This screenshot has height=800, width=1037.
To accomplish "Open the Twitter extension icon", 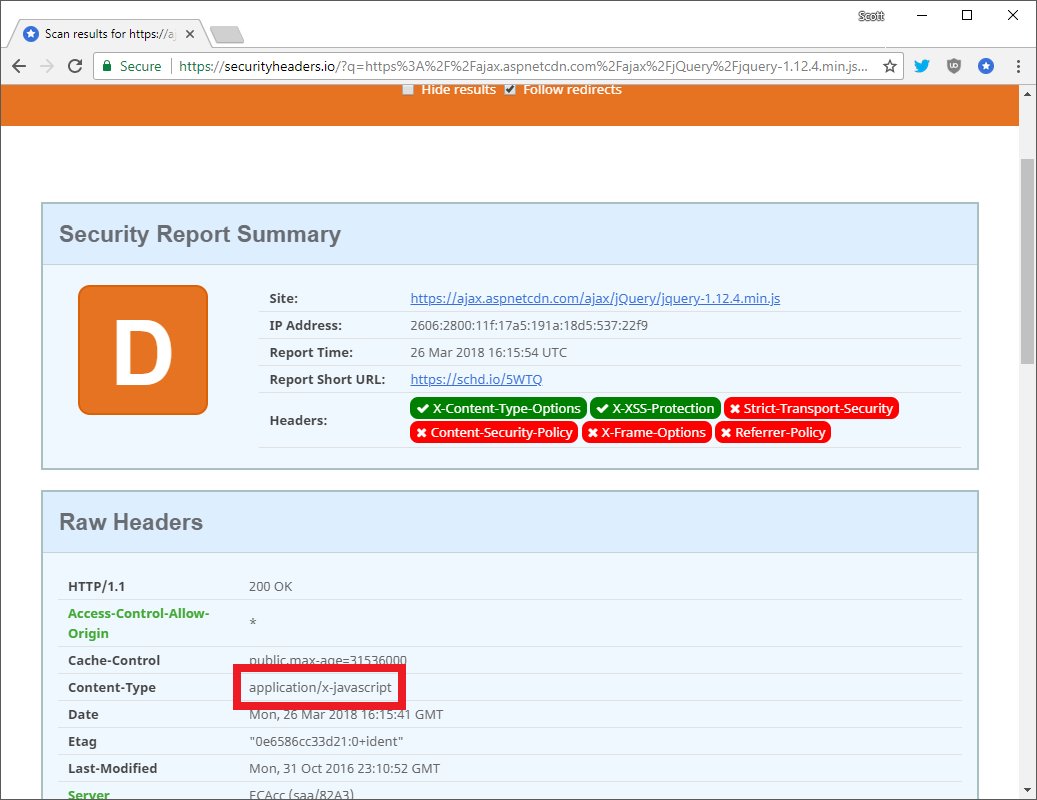I will [x=921, y=66].
